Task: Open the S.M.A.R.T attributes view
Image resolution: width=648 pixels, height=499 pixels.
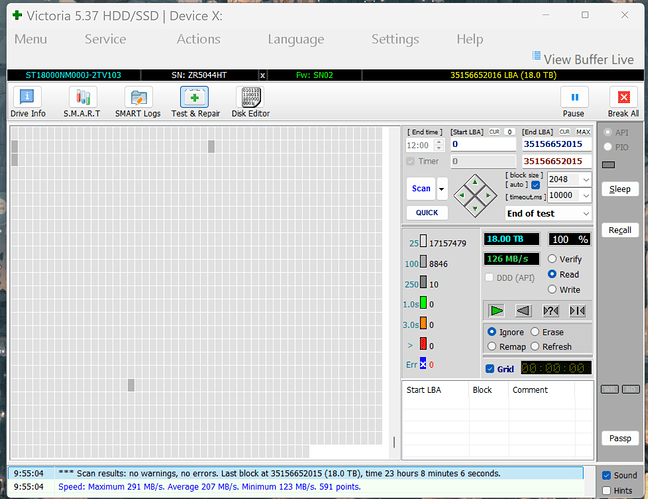Action: tap(82, 102)
